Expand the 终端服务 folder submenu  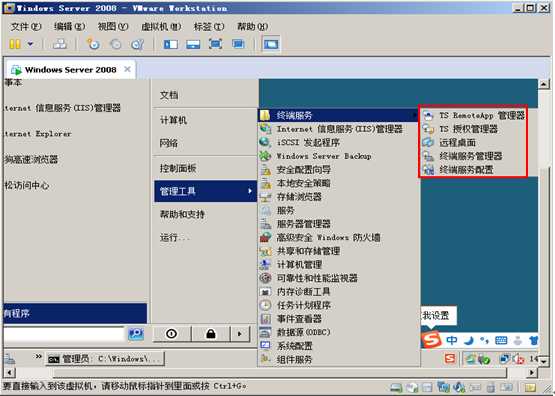[338, 115]
